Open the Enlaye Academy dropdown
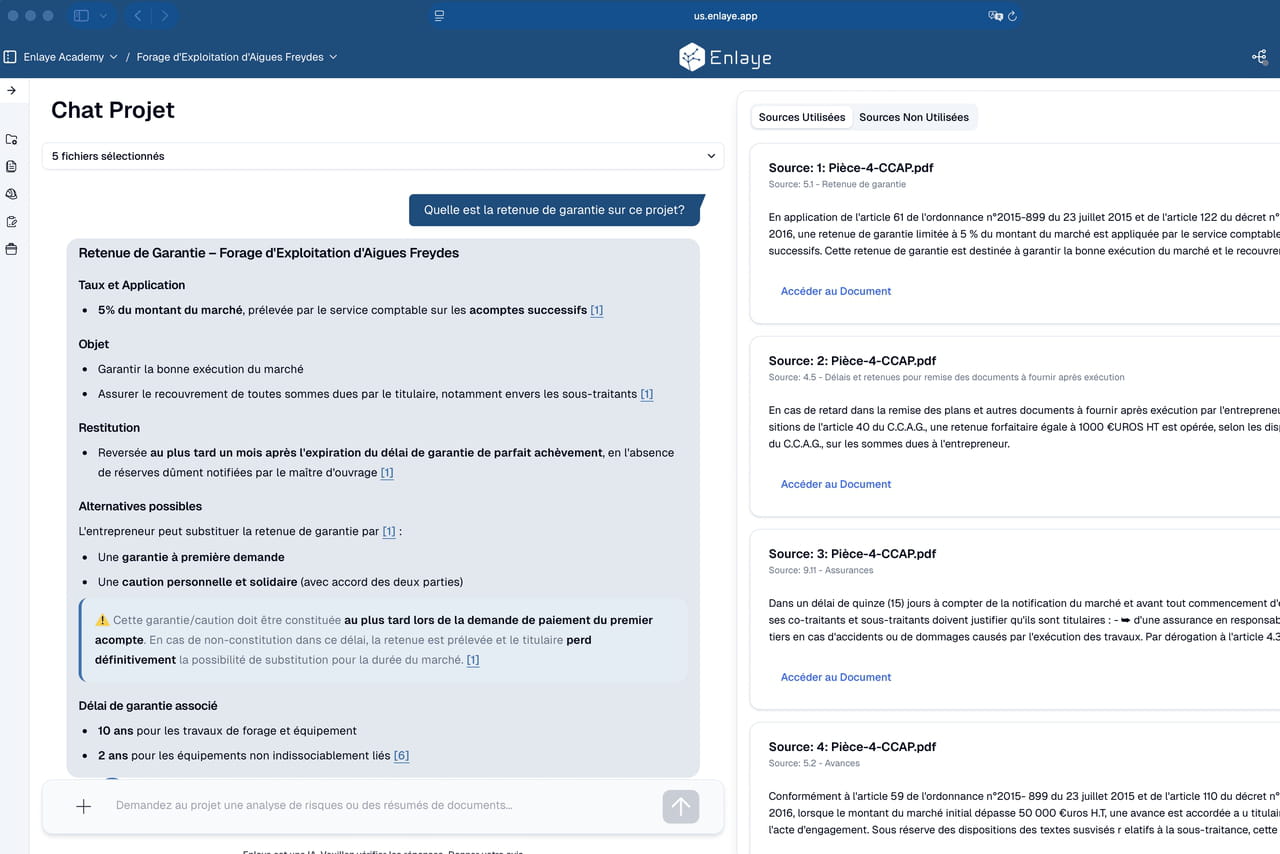The height and width of the screenshot is (854, 1280). tap(70, 57)
